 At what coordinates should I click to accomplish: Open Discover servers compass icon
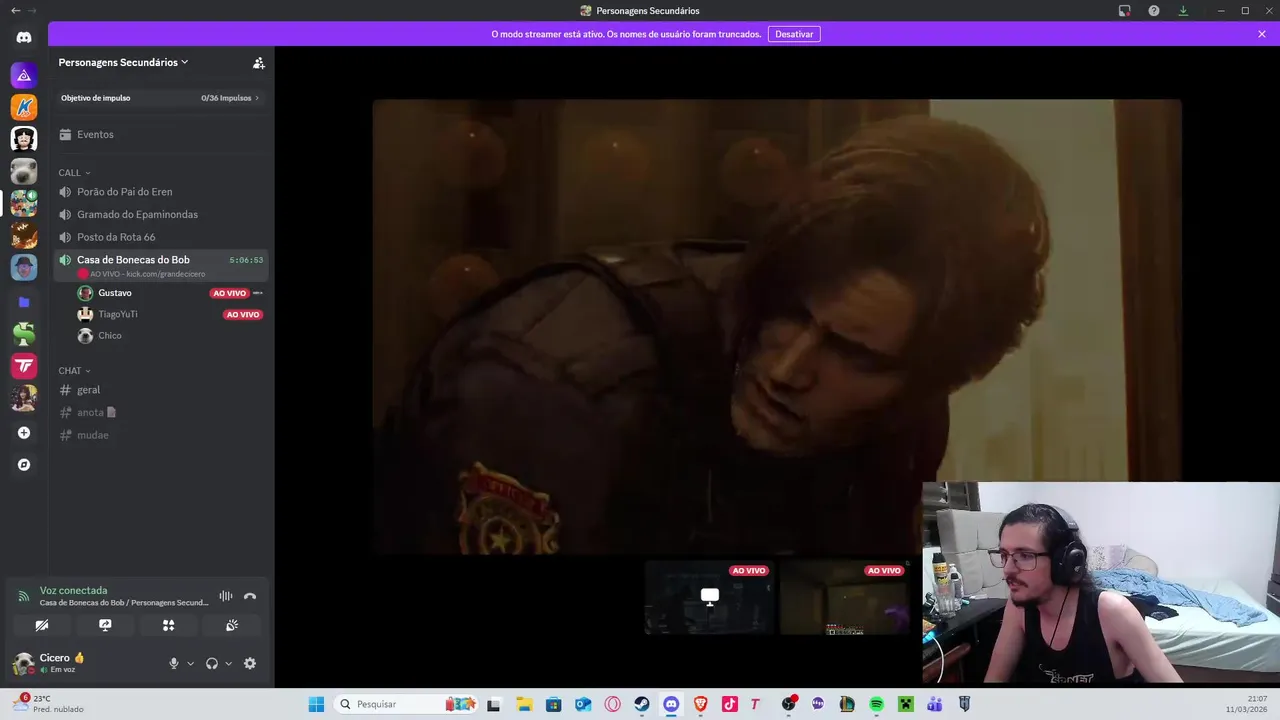24,465
